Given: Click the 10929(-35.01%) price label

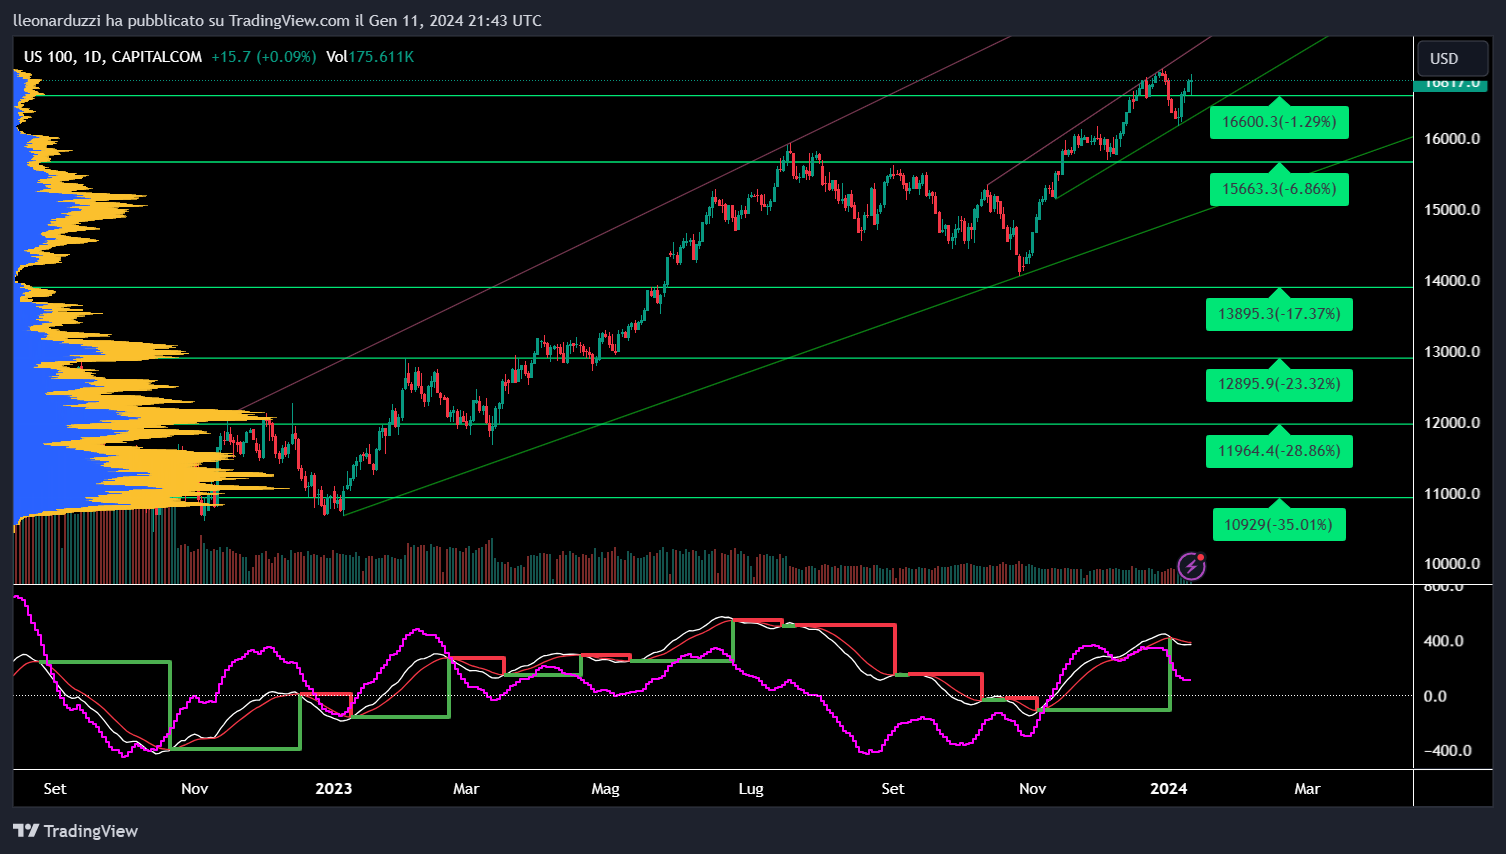Looking at the screenshot, I should click(1279, 525).
